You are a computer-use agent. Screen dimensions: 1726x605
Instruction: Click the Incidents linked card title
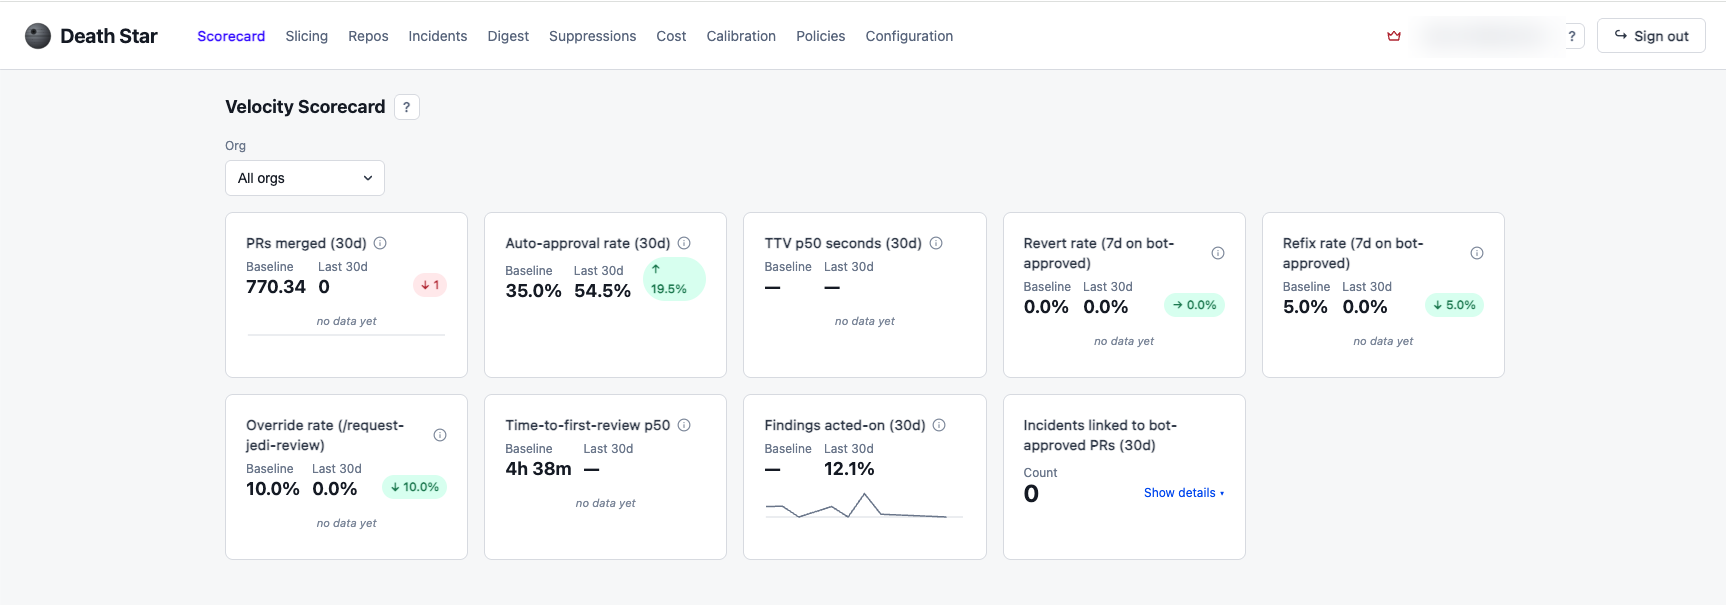tap(1100, 435)
